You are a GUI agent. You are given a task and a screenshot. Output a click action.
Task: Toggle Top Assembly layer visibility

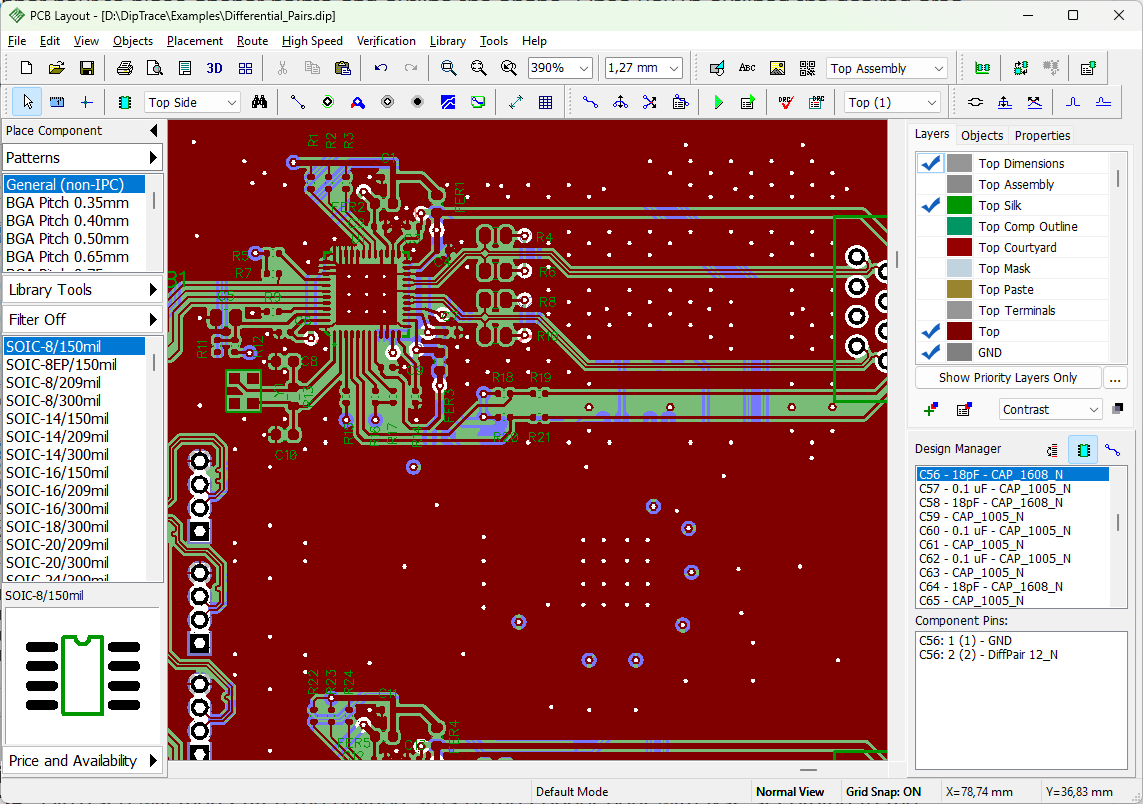pos(930,184)
